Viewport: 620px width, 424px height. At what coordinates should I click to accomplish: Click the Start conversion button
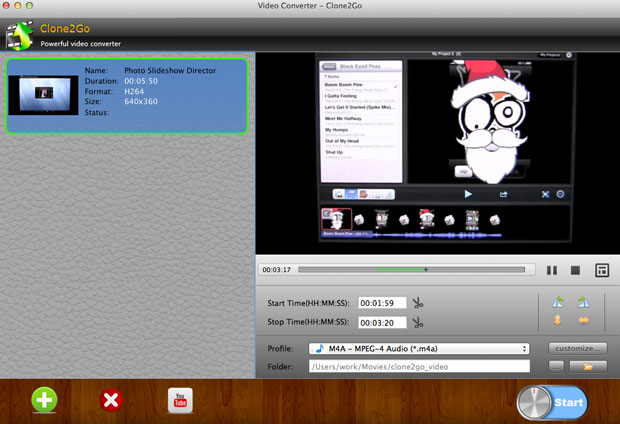tap(553, 401)
